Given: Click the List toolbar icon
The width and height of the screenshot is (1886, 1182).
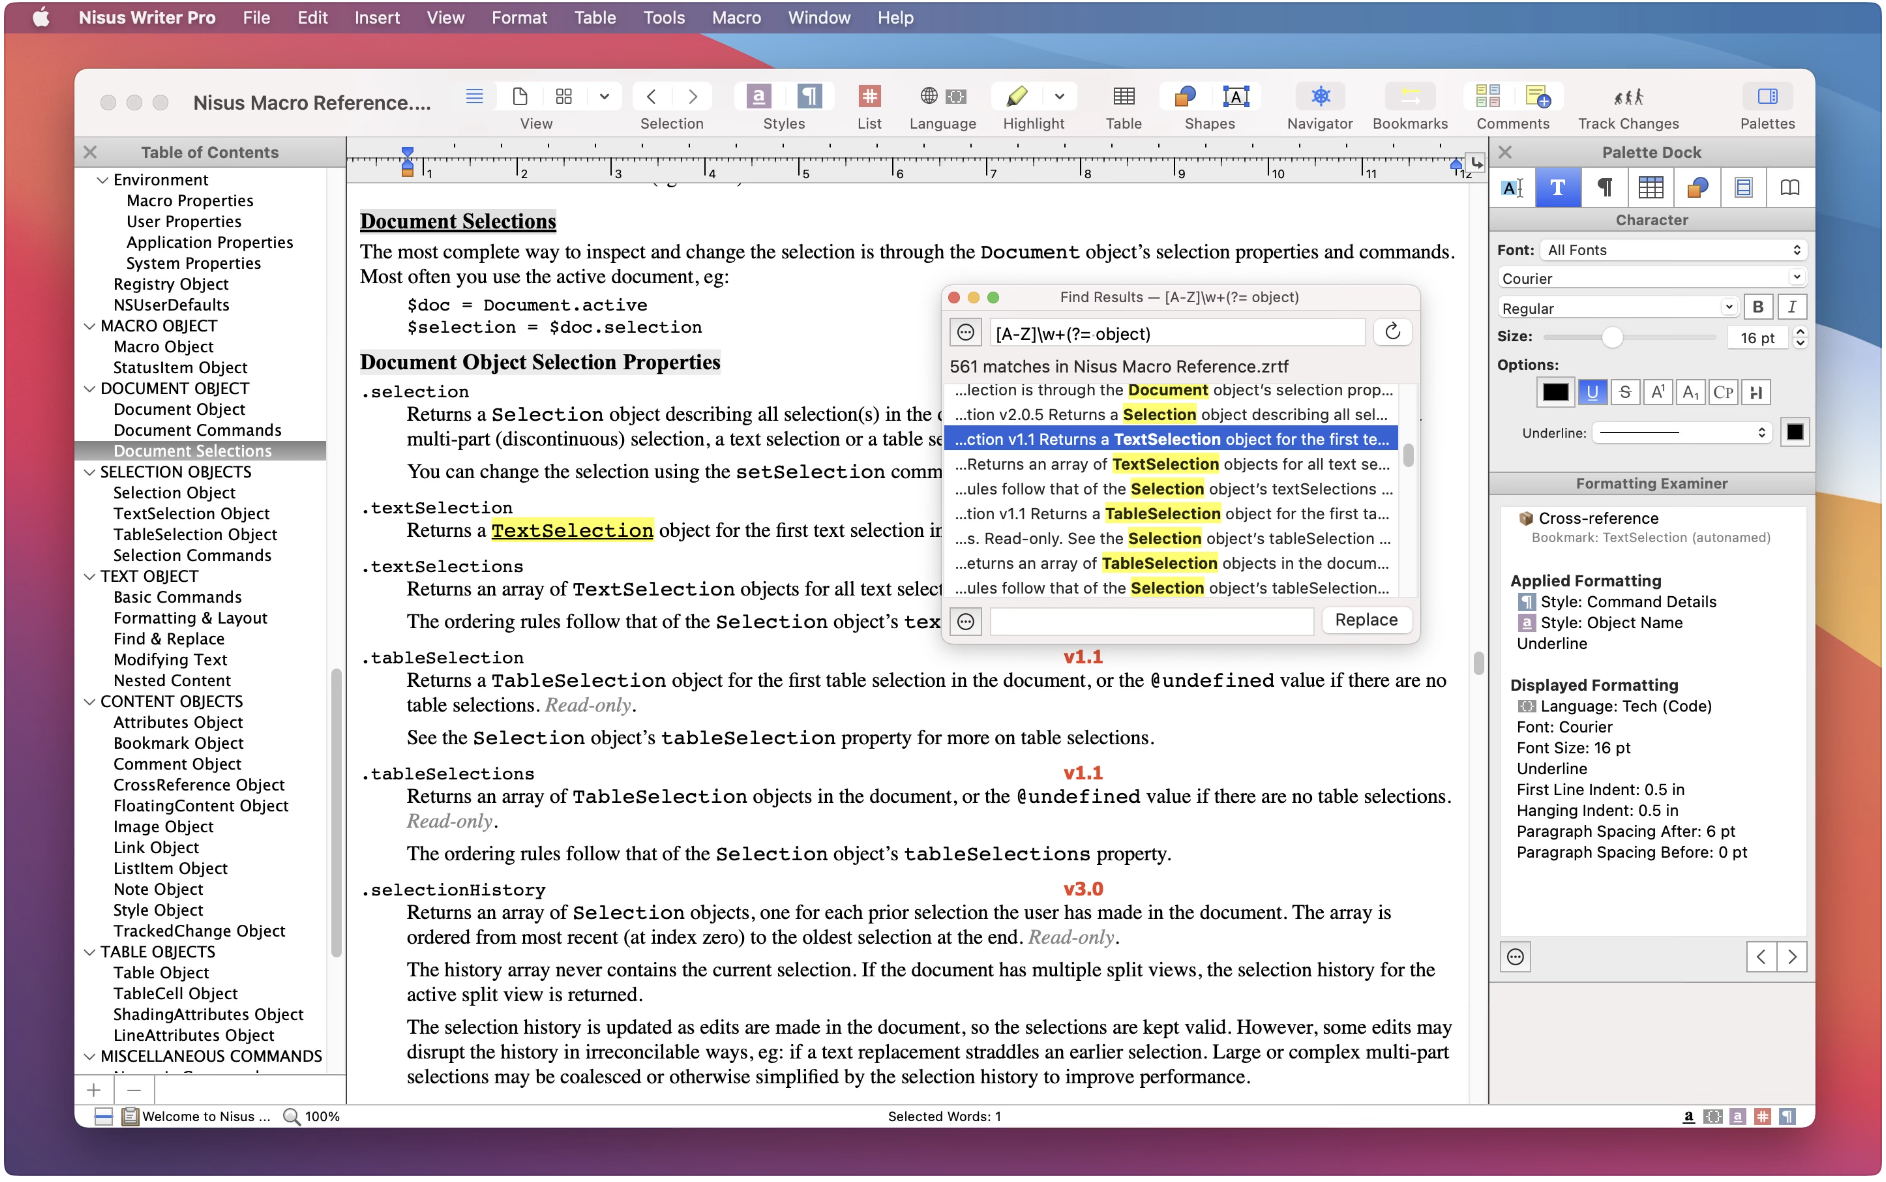Looking at the screenshot, I should tap(869, 97).
